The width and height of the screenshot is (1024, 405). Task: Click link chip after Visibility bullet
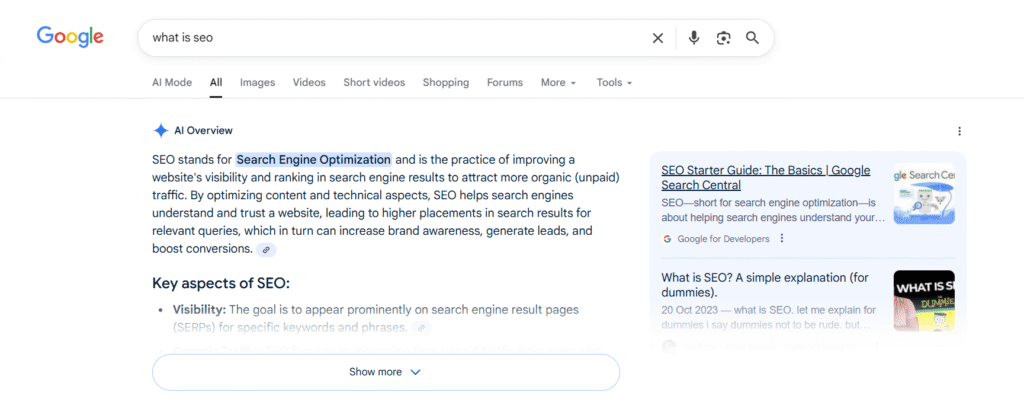422,327
